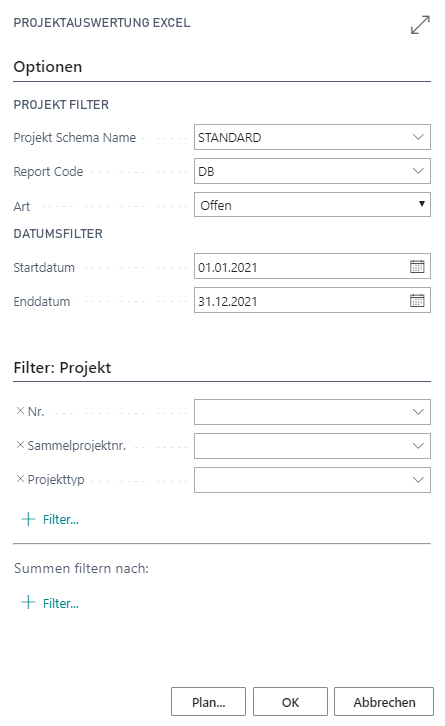
Task: Open the Art dropdown showing Offen
Action: 312,205
